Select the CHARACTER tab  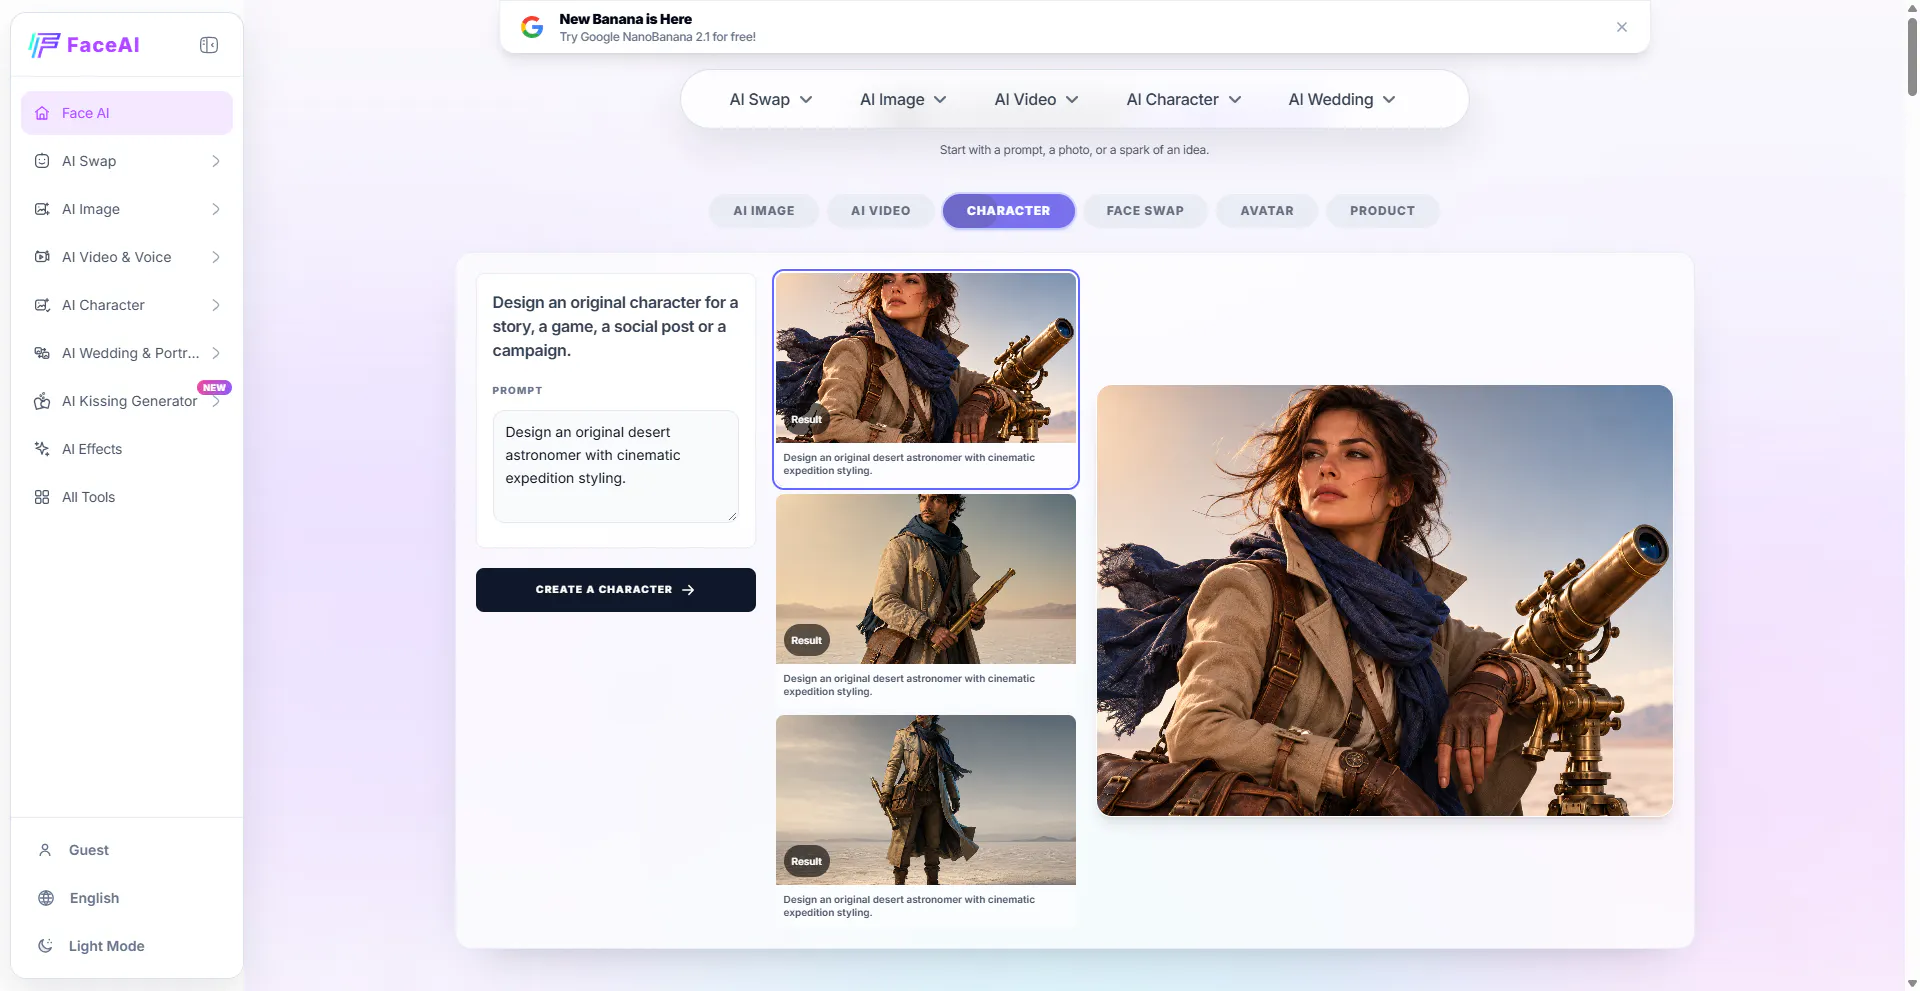tap(1009, 211)
